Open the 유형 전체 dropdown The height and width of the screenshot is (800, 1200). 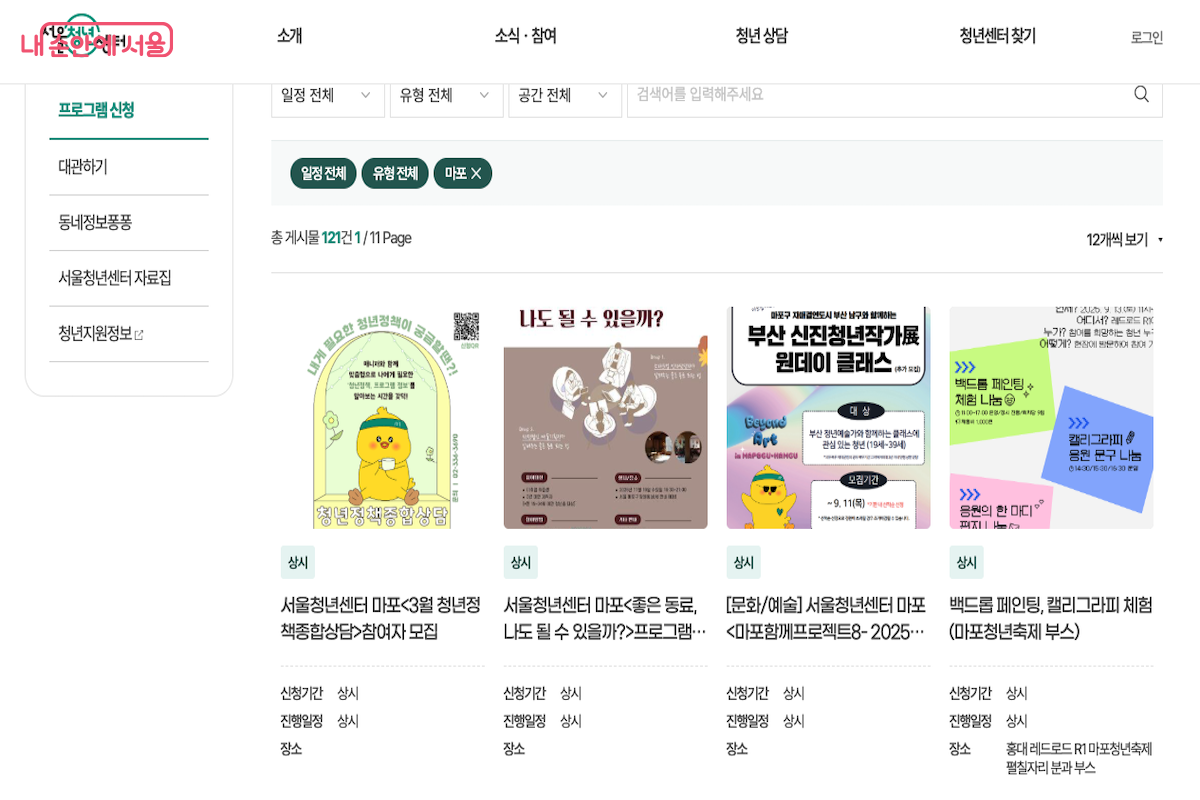click(x=445, y=94)
